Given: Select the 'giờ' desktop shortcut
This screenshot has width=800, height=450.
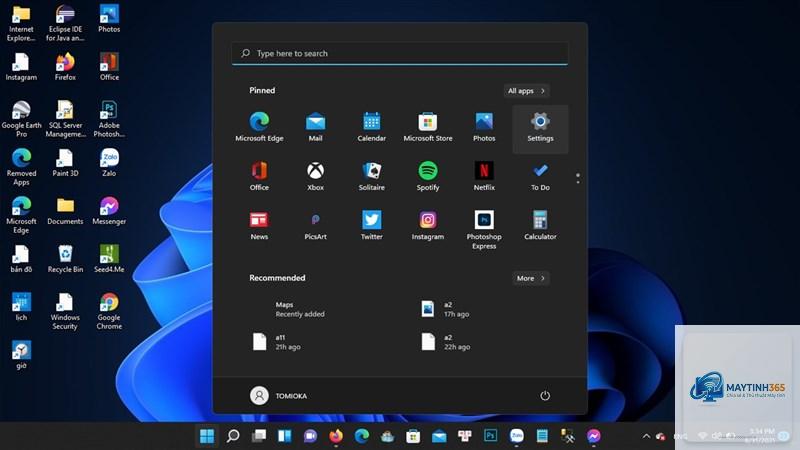Looking at the screenshot, I should coord(21,355).
